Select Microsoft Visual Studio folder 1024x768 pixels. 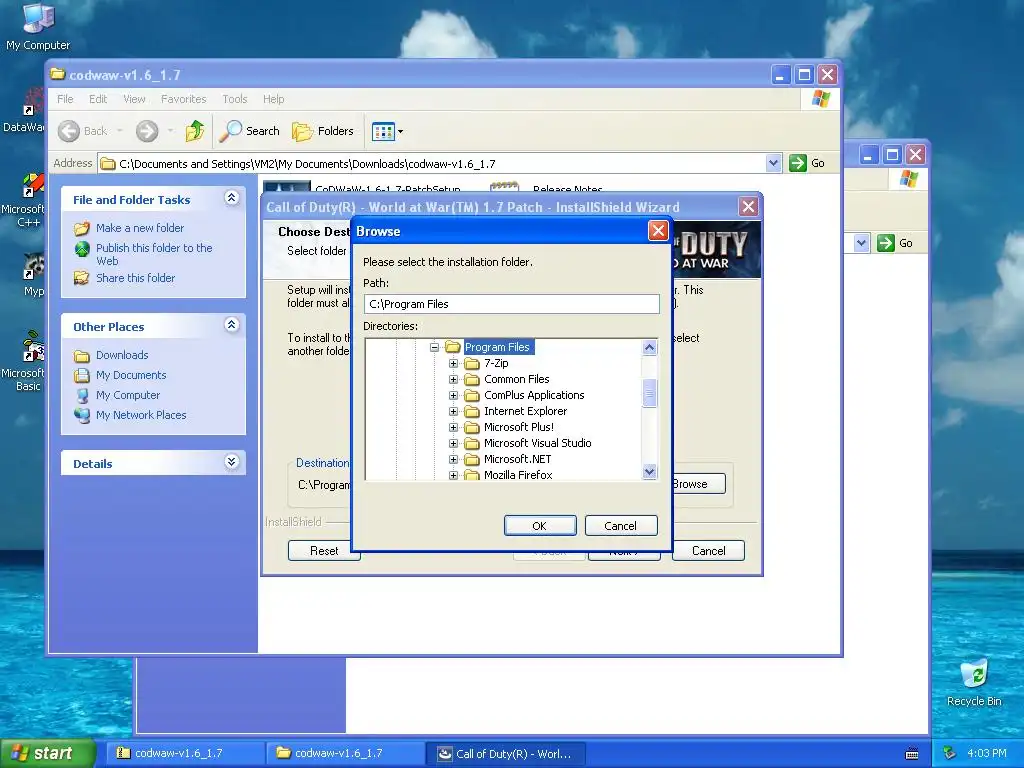pyautogui.click(x=537, y=443)
